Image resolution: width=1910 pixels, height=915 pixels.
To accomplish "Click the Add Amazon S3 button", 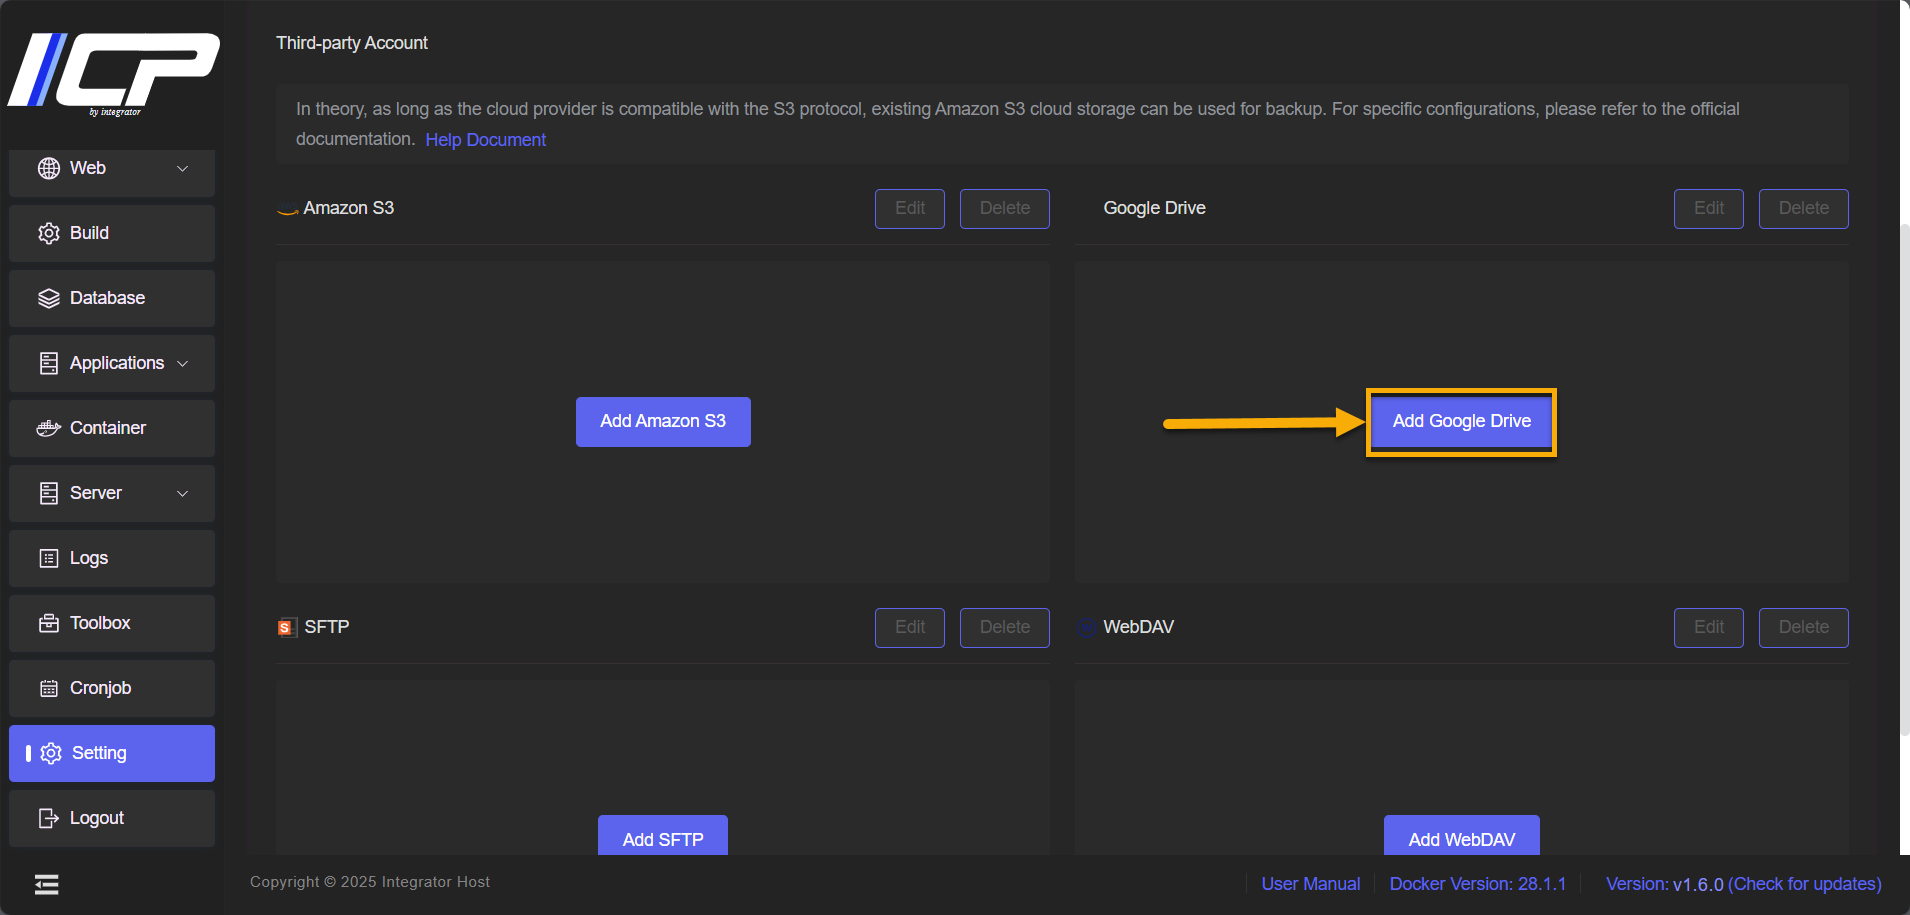I will (x=663, y=421).
